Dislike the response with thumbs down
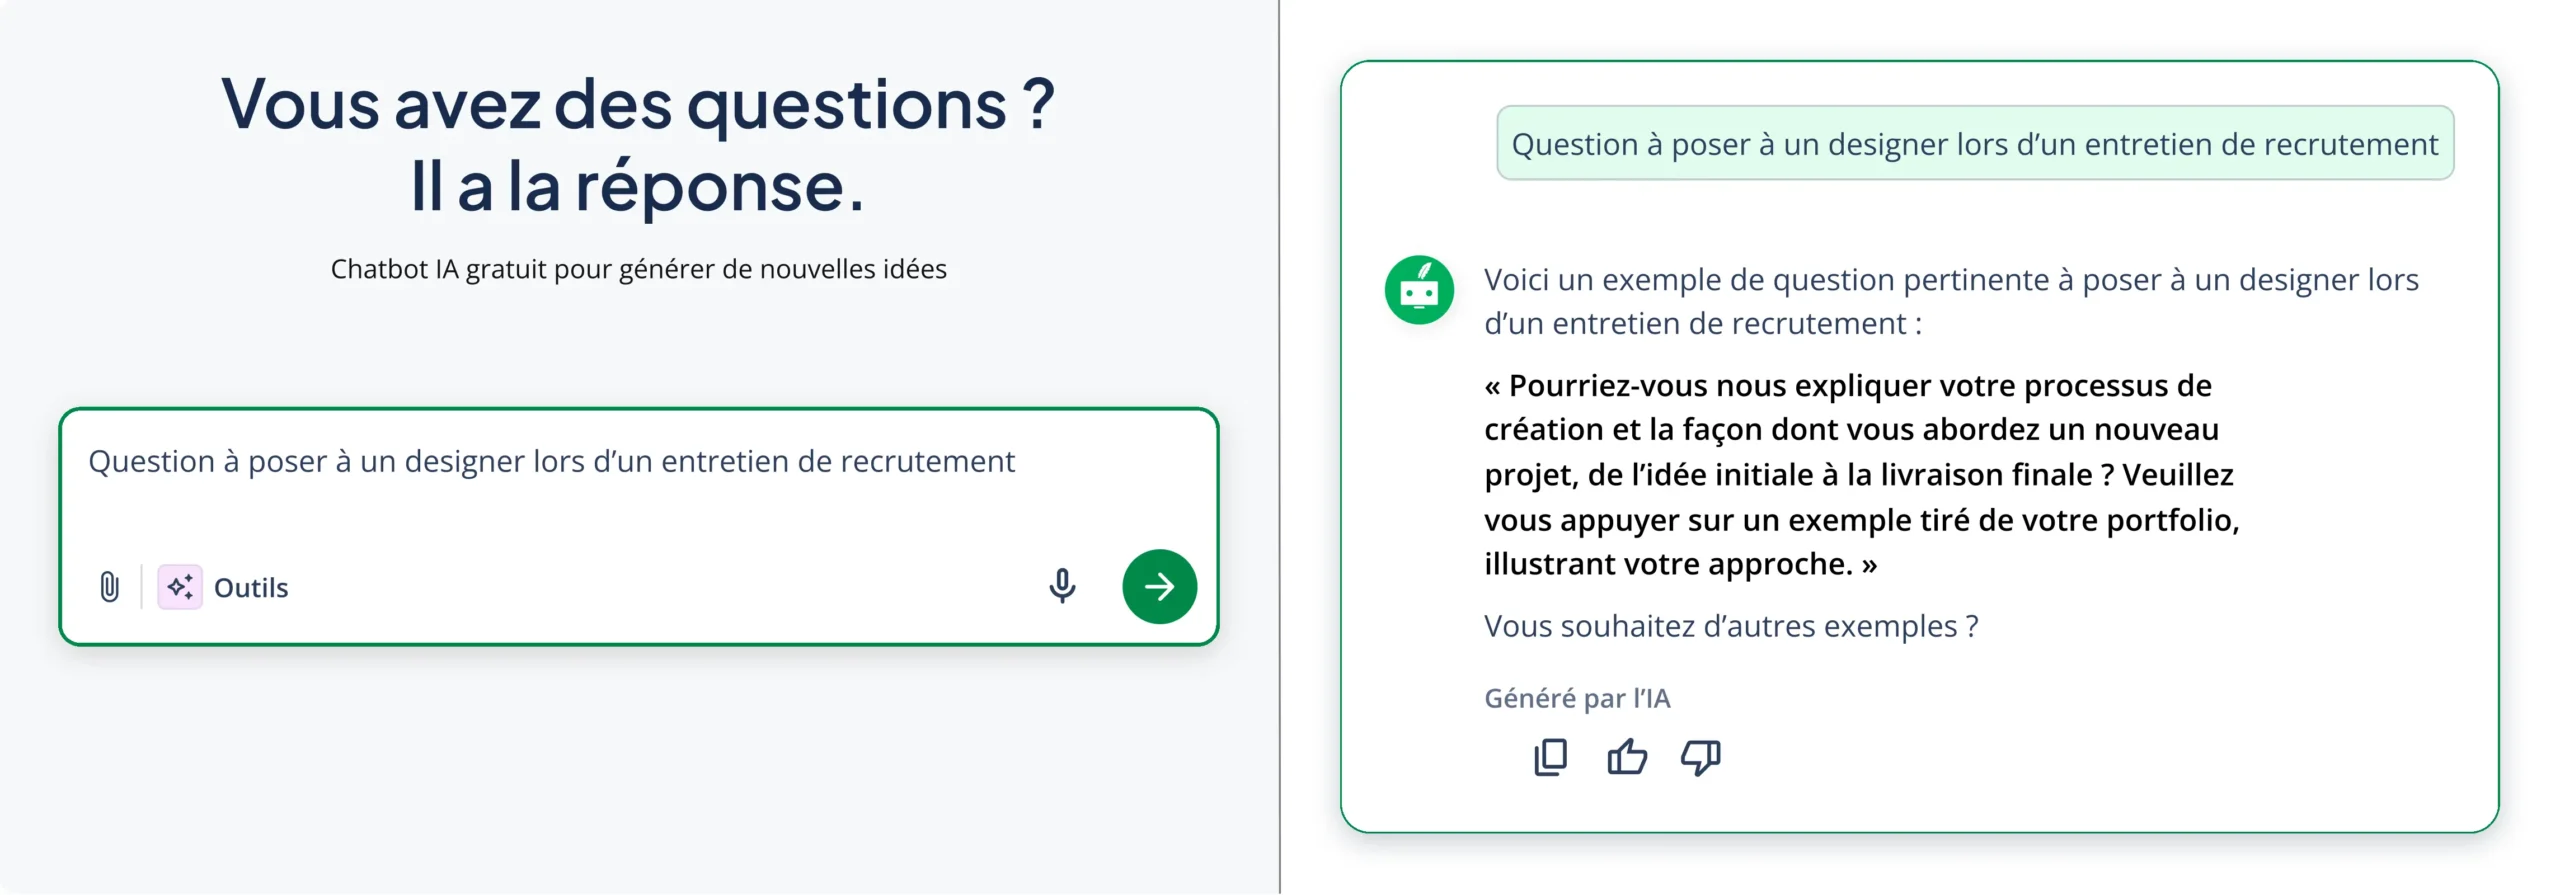The height and width of the screenshot is (895, 2560). pyautogui.click(x=1701, y=758)
